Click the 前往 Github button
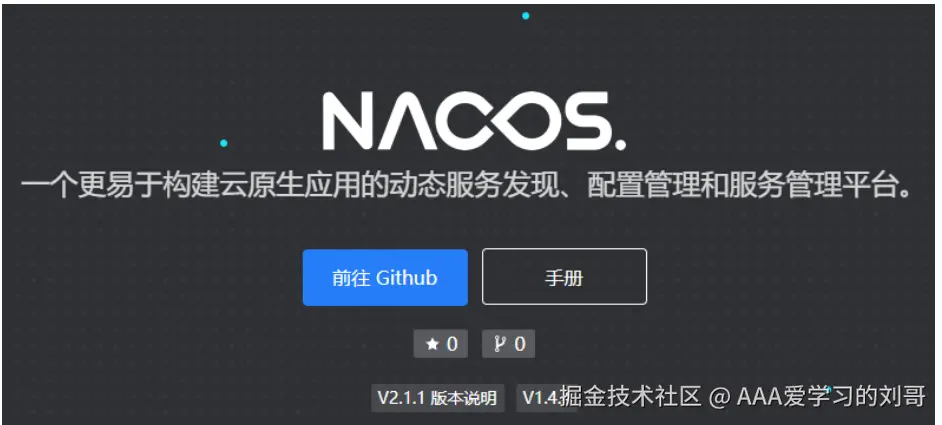Image resolution: width=942 pixels, height=425 pixels. coord(385,278)
